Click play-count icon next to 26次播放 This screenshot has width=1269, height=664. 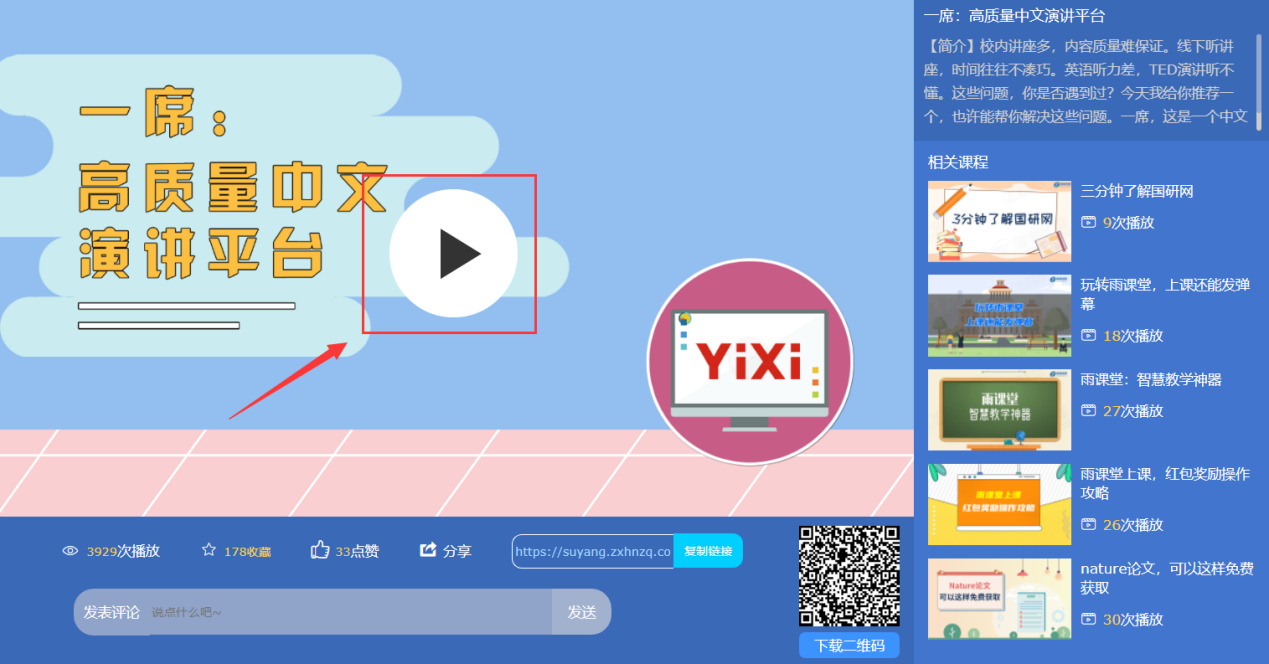tap(1088, 525)
